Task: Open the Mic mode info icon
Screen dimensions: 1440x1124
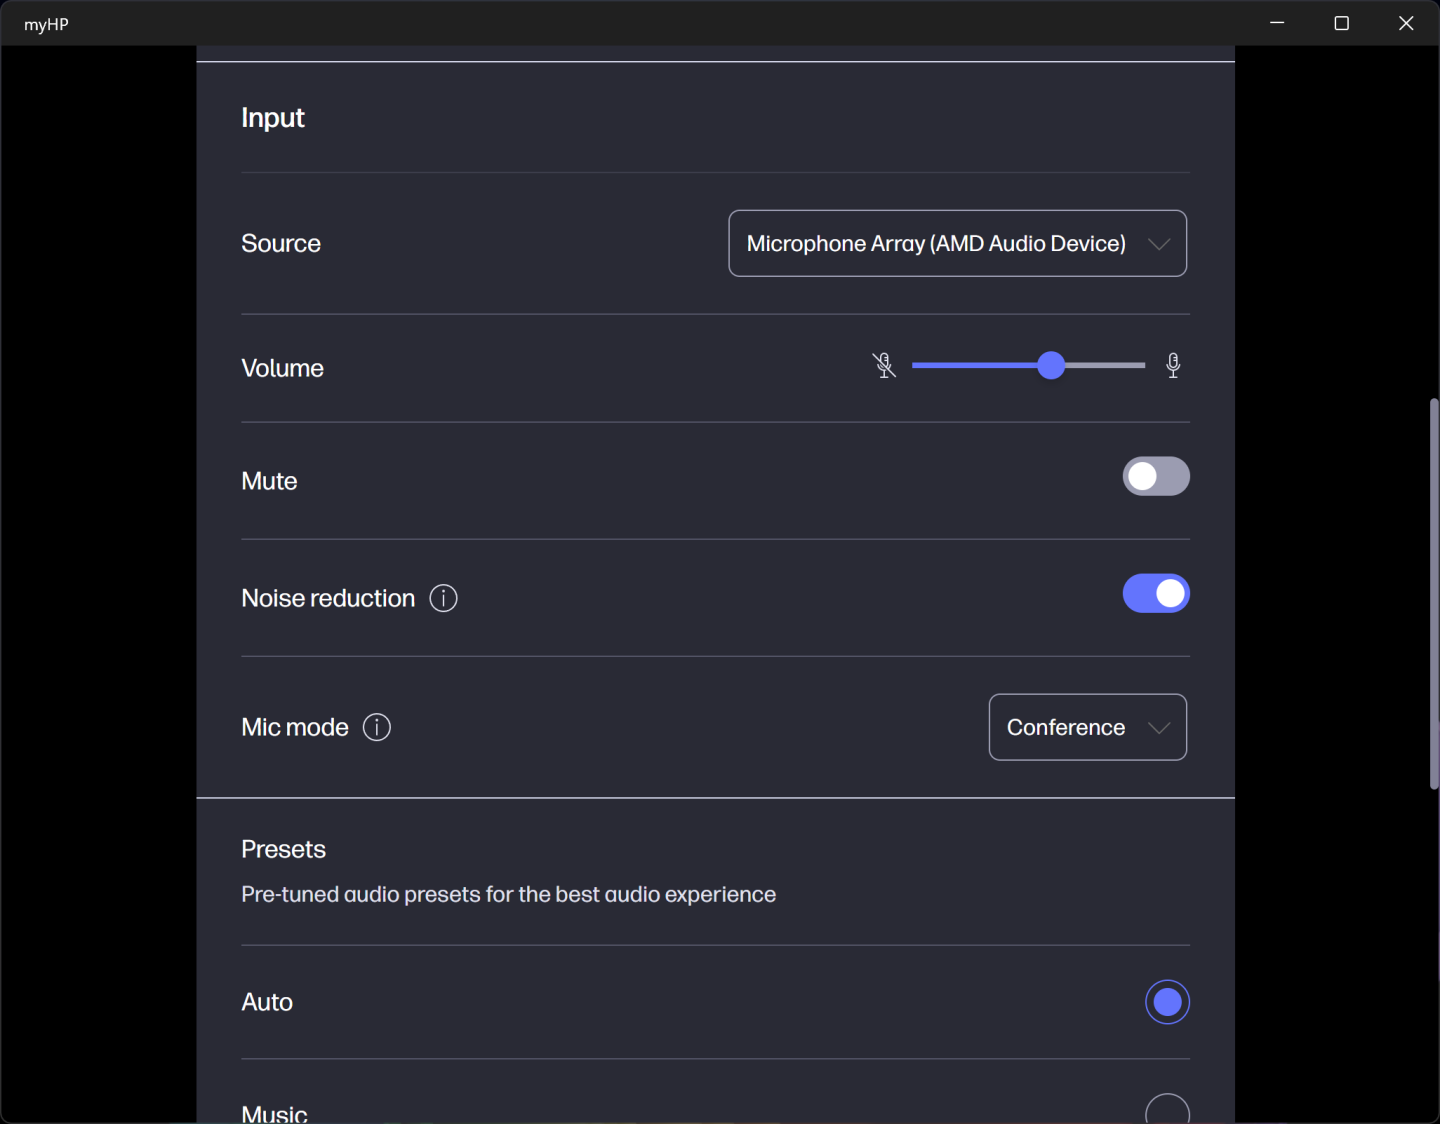Action: pyautogui.click(x=377, y=727)
